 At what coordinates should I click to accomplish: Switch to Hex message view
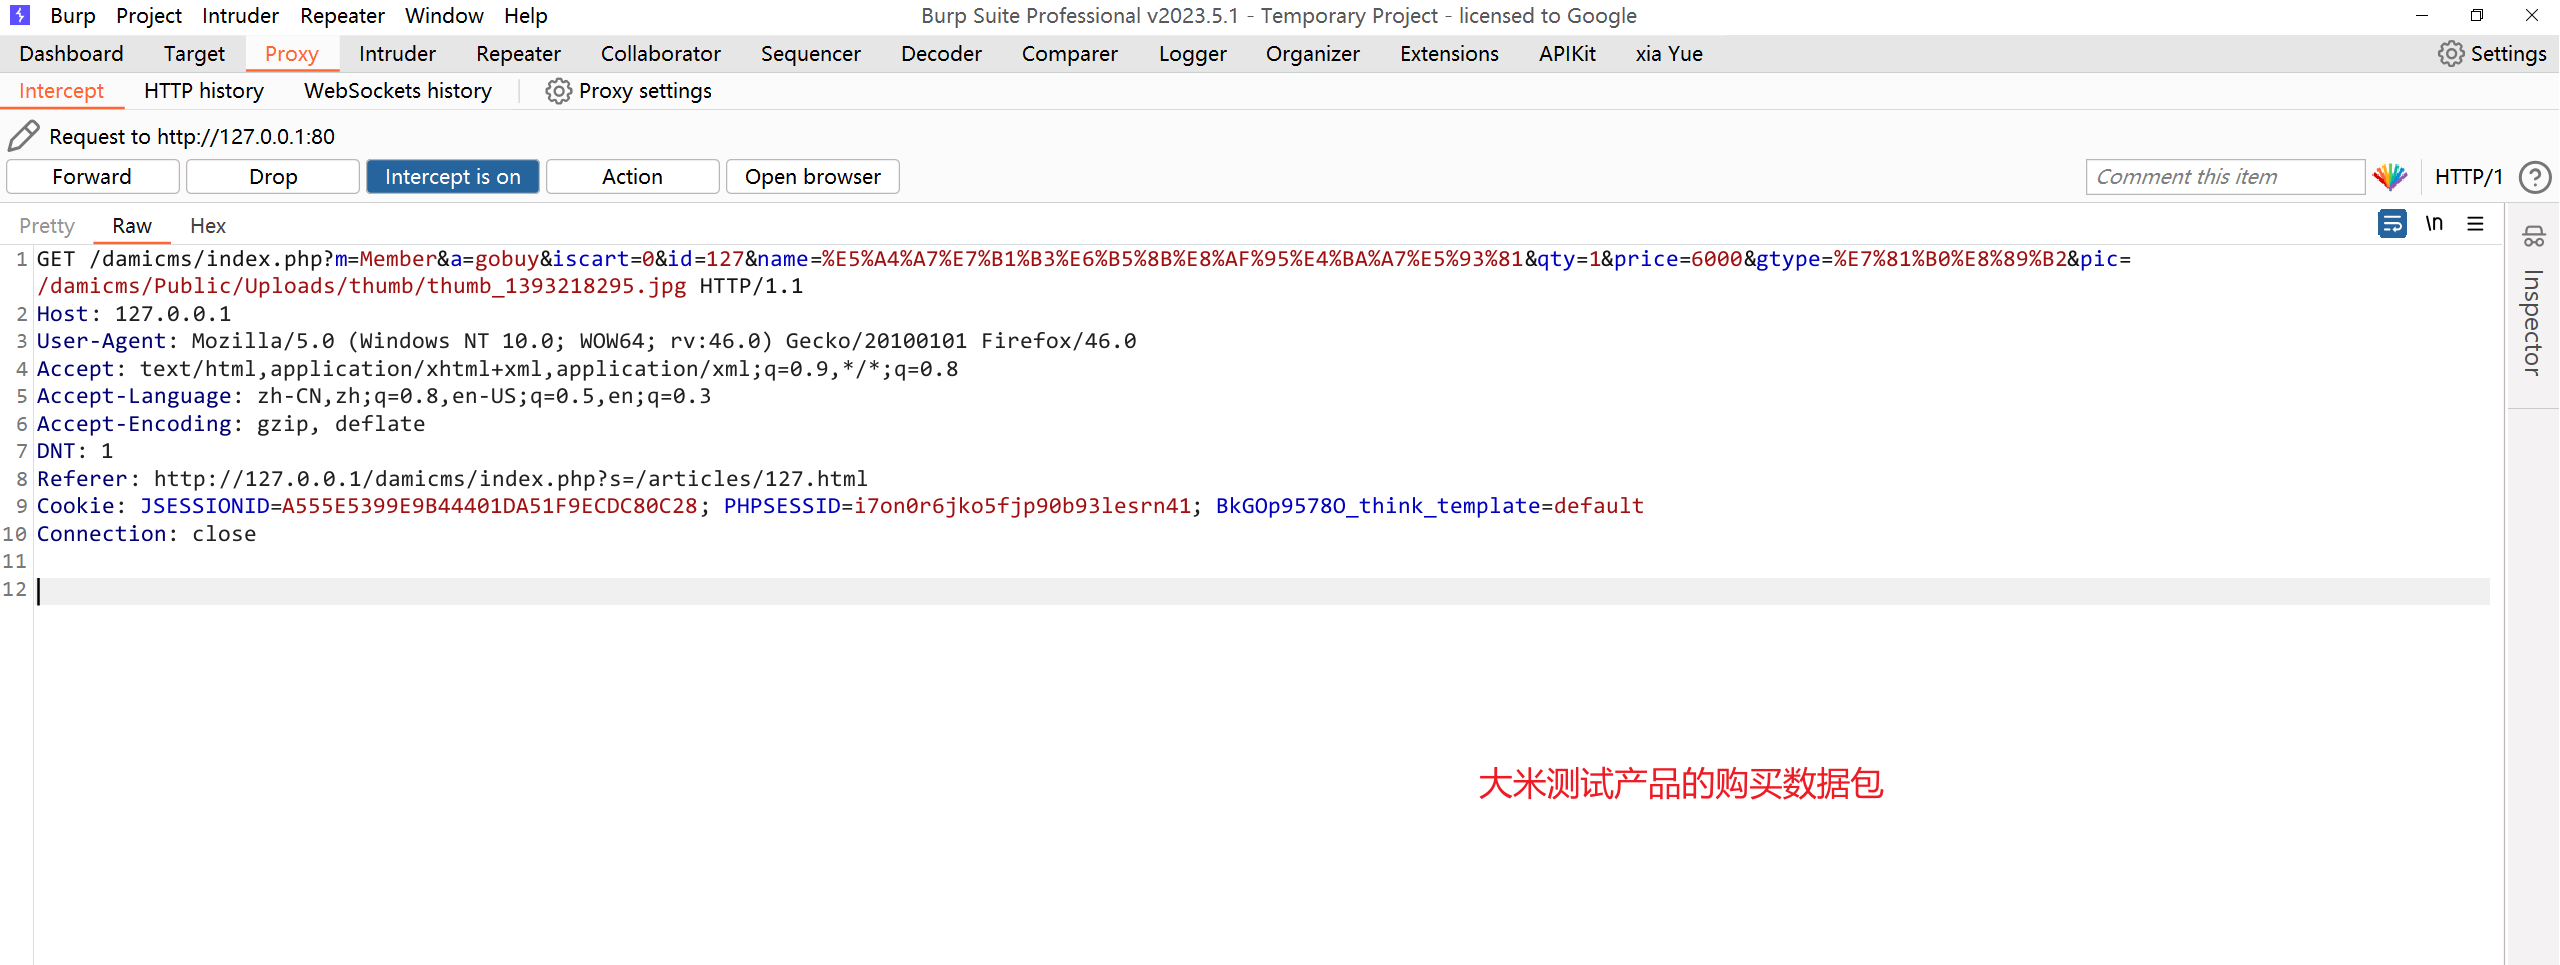click(208, 226)
